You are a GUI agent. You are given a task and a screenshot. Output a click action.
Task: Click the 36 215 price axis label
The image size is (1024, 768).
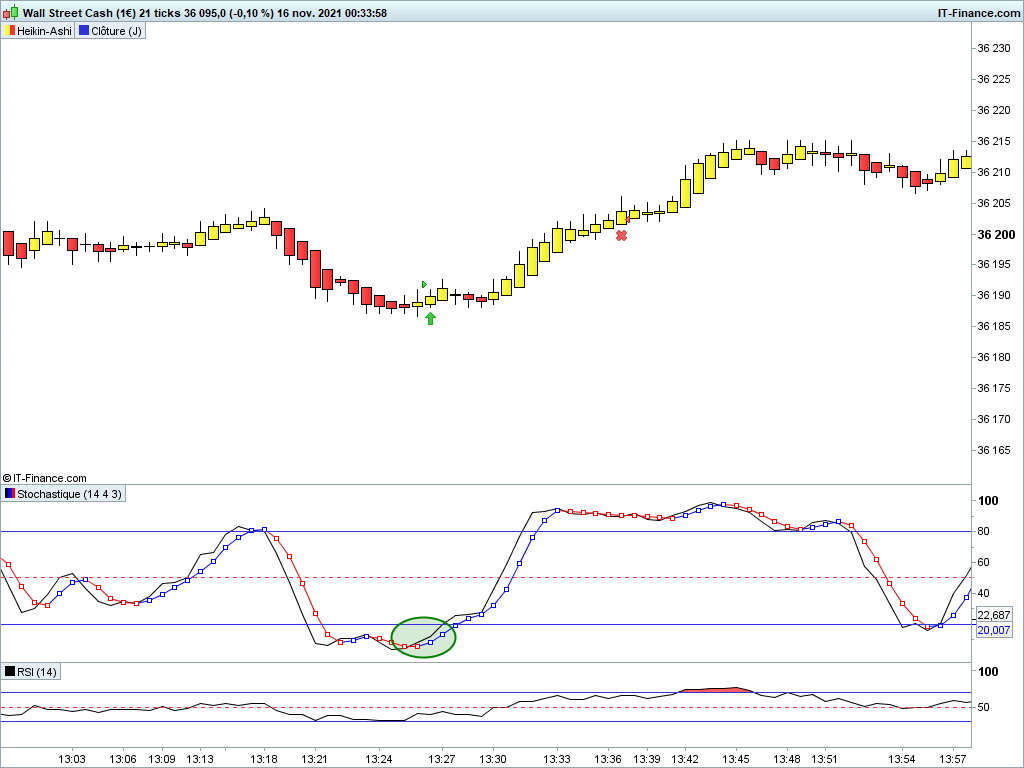[993, 141]
